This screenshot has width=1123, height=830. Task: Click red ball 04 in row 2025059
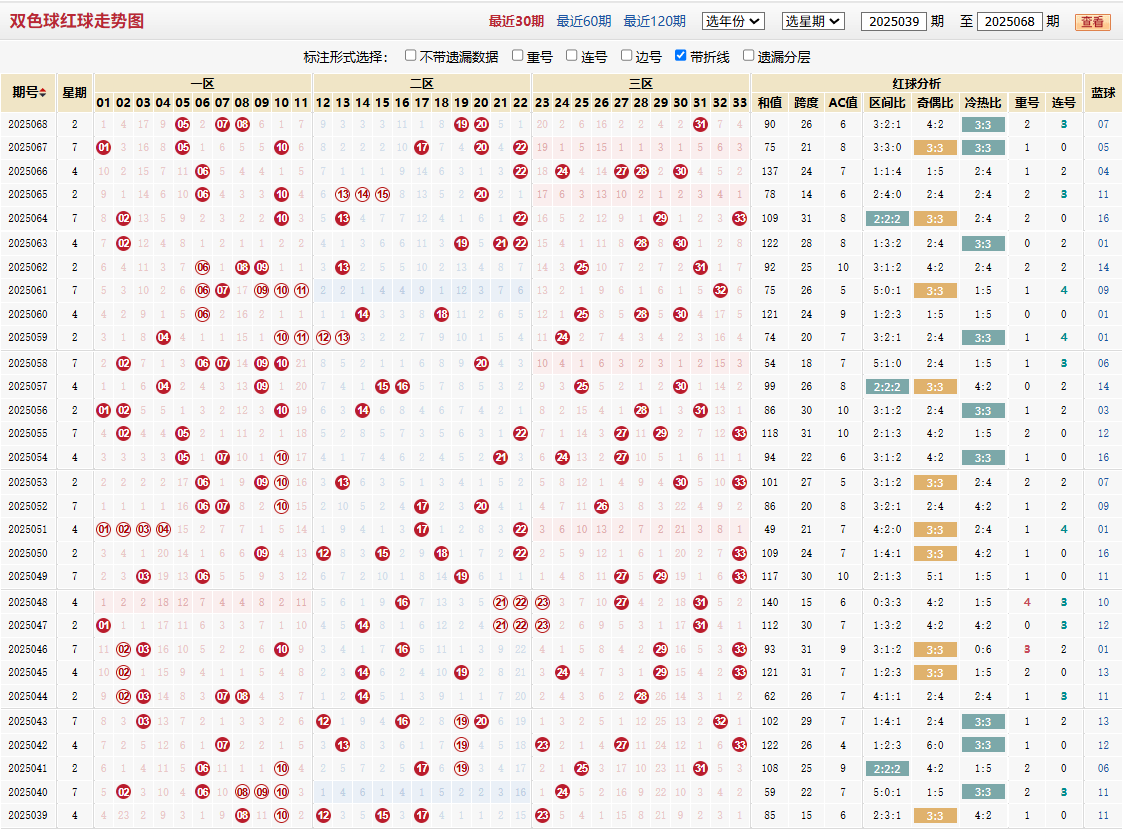click(x=163, y=337)
